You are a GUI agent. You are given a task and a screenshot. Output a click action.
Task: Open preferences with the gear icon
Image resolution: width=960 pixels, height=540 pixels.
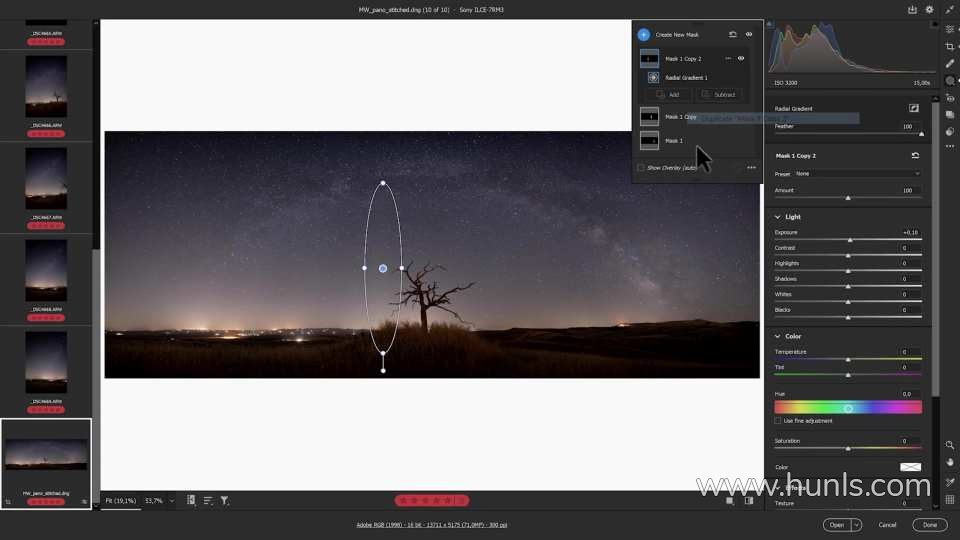click(930, 9)
